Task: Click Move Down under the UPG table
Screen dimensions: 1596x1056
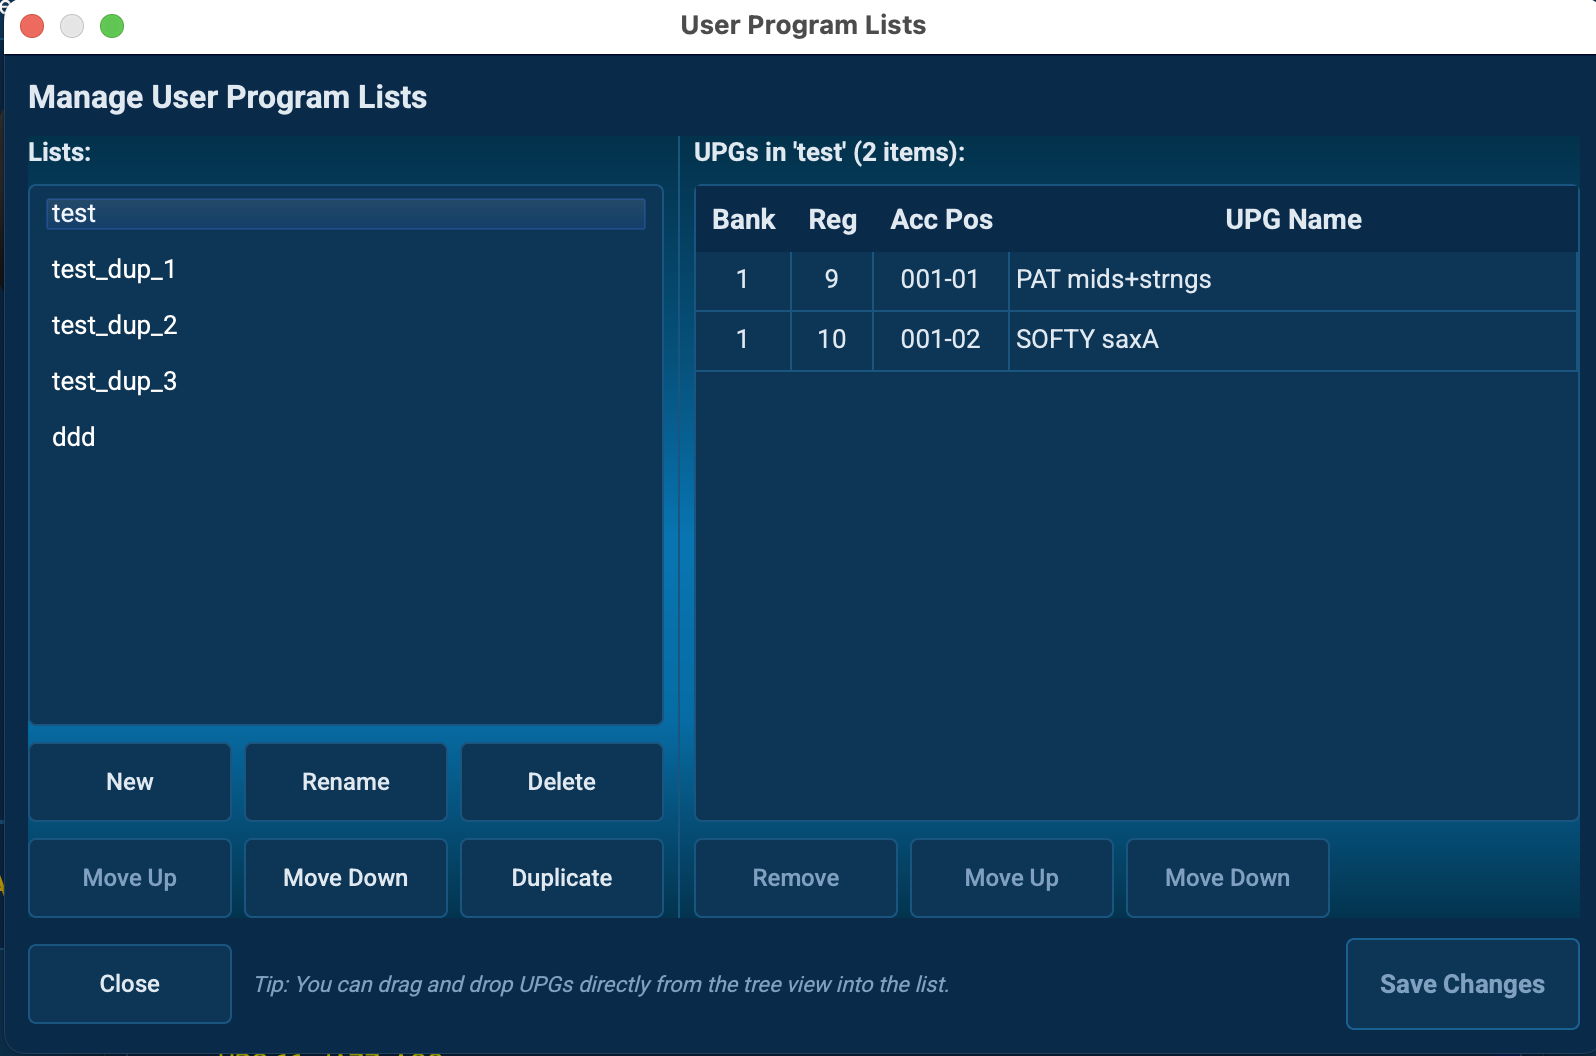Action: click(x=1228, y=878)
